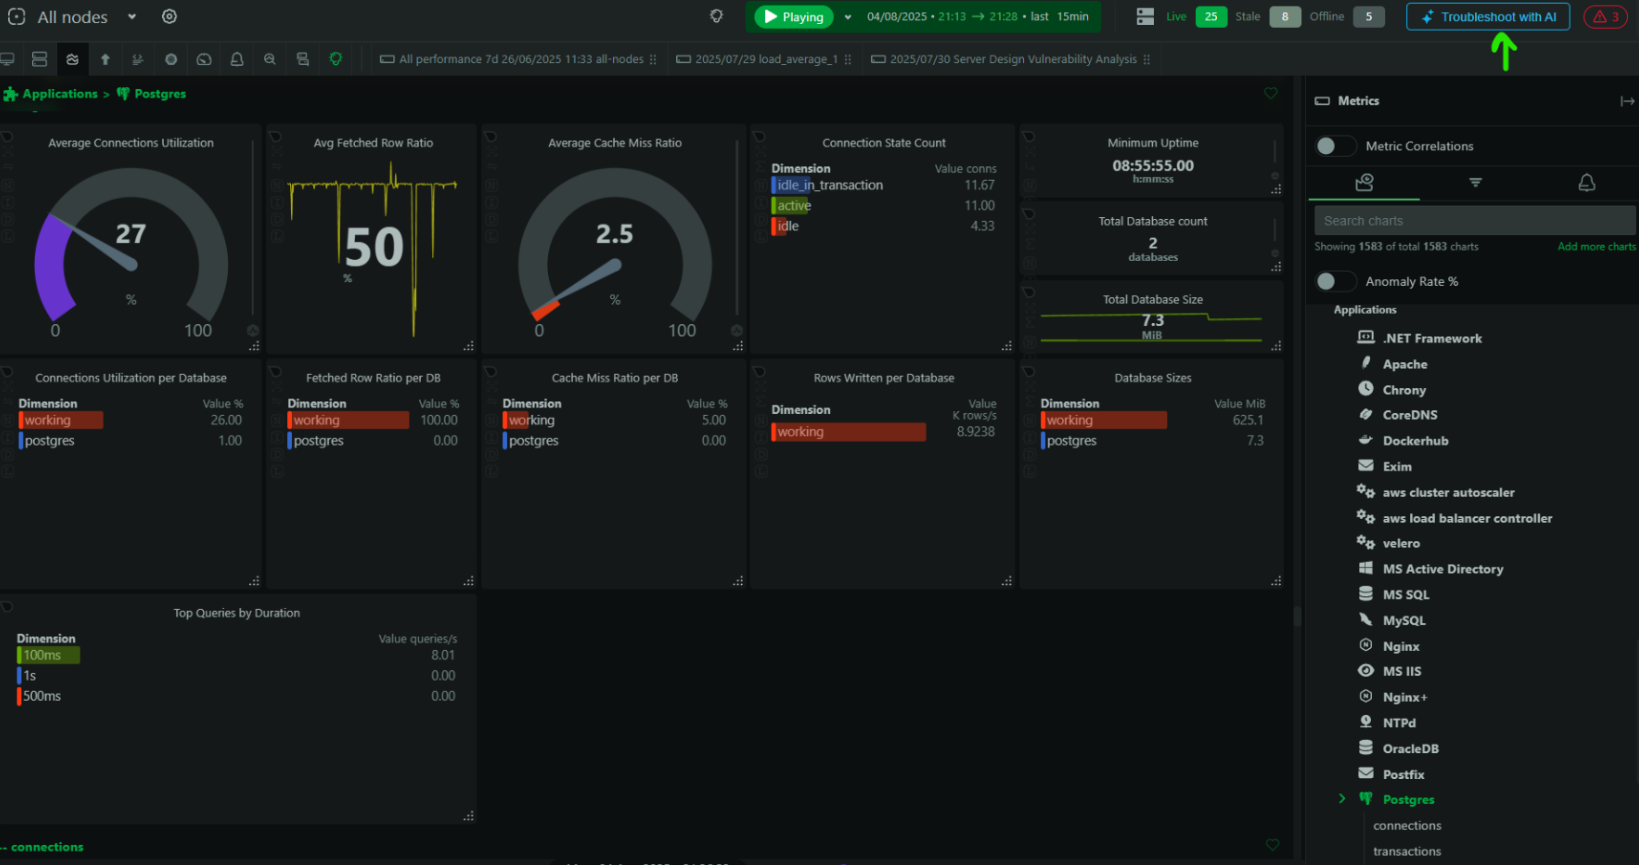Image resolution: width=1639 pixels, height=865 pixels.
Task: Select aws load balancer controller entry
Action: pyautogui.click(x=1467, y=518)
